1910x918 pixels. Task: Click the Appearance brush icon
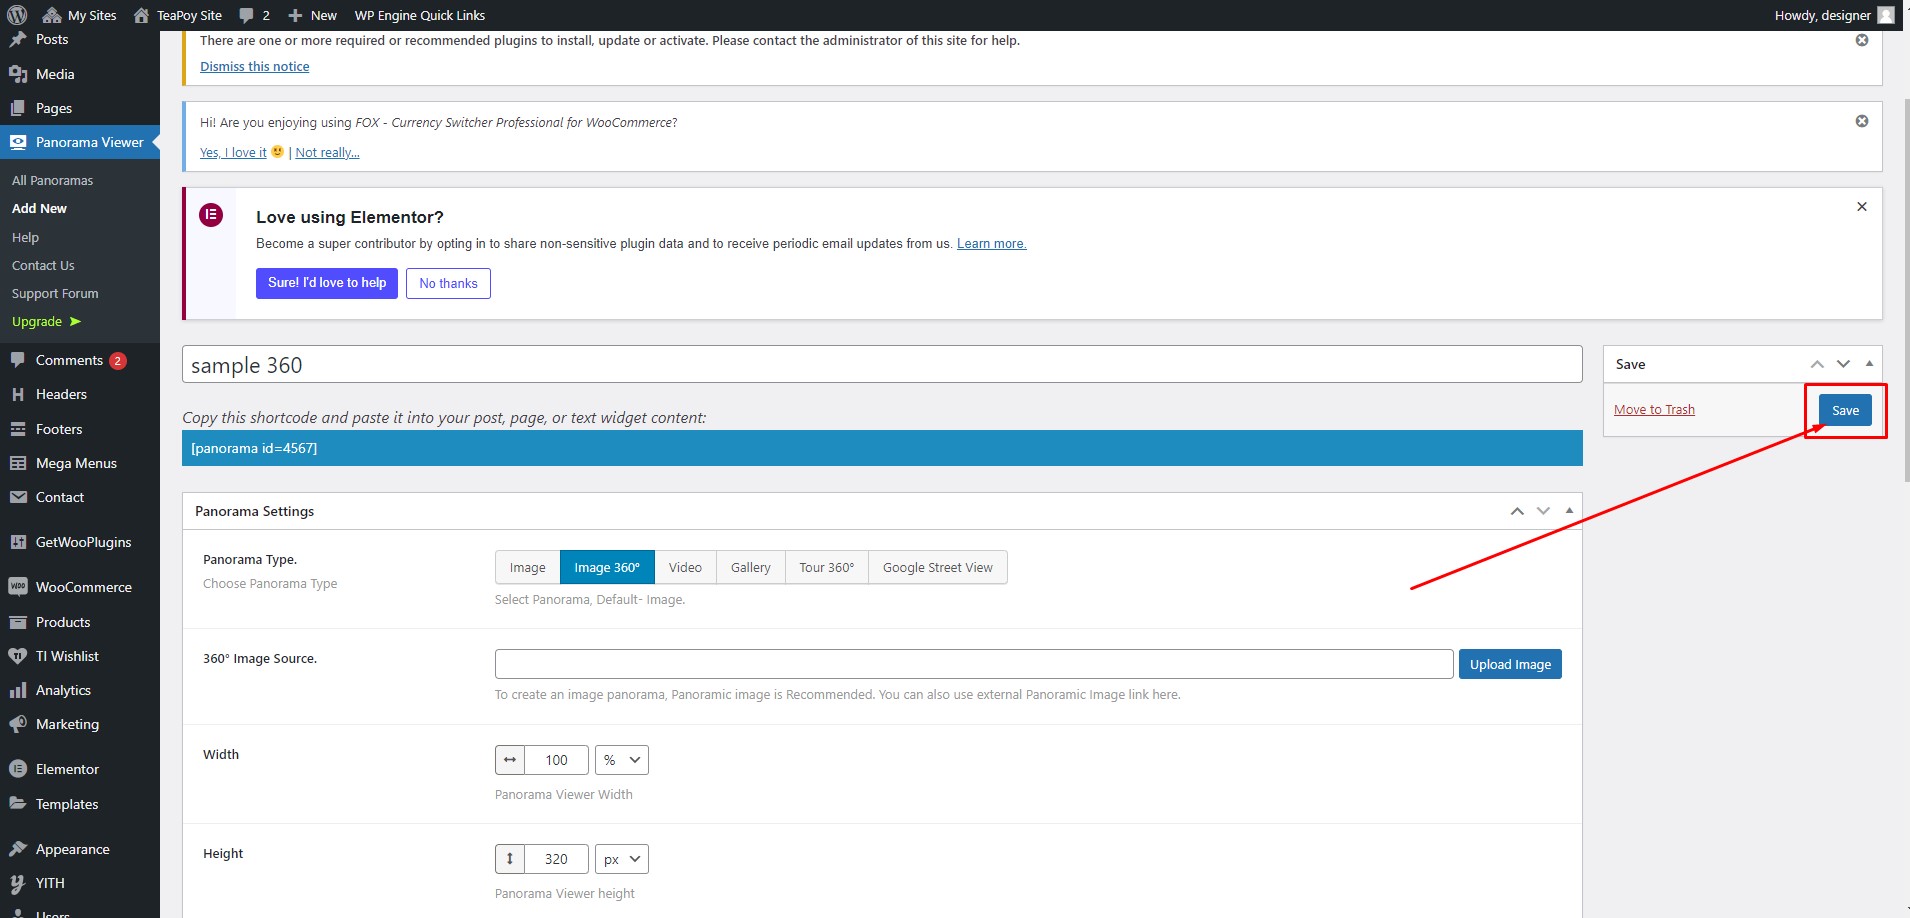pyautogui.click(x=18, y=849)
